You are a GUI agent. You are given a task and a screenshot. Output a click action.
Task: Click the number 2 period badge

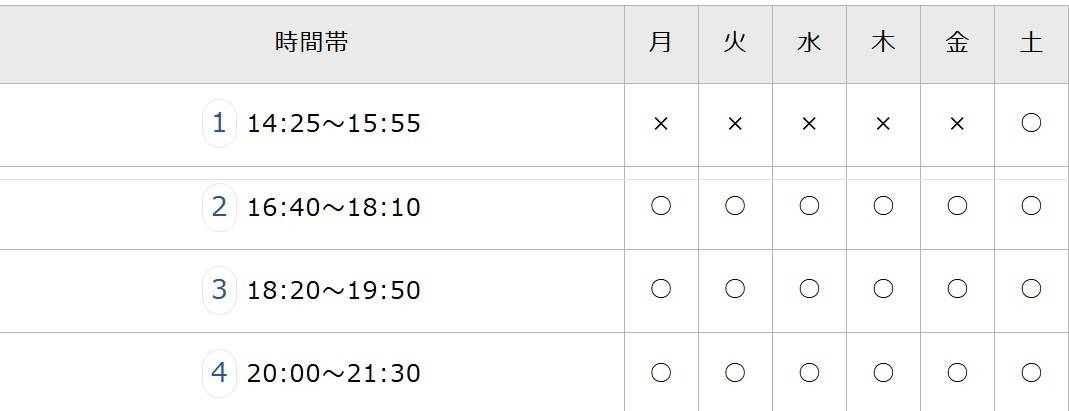(x=219, y=207)
